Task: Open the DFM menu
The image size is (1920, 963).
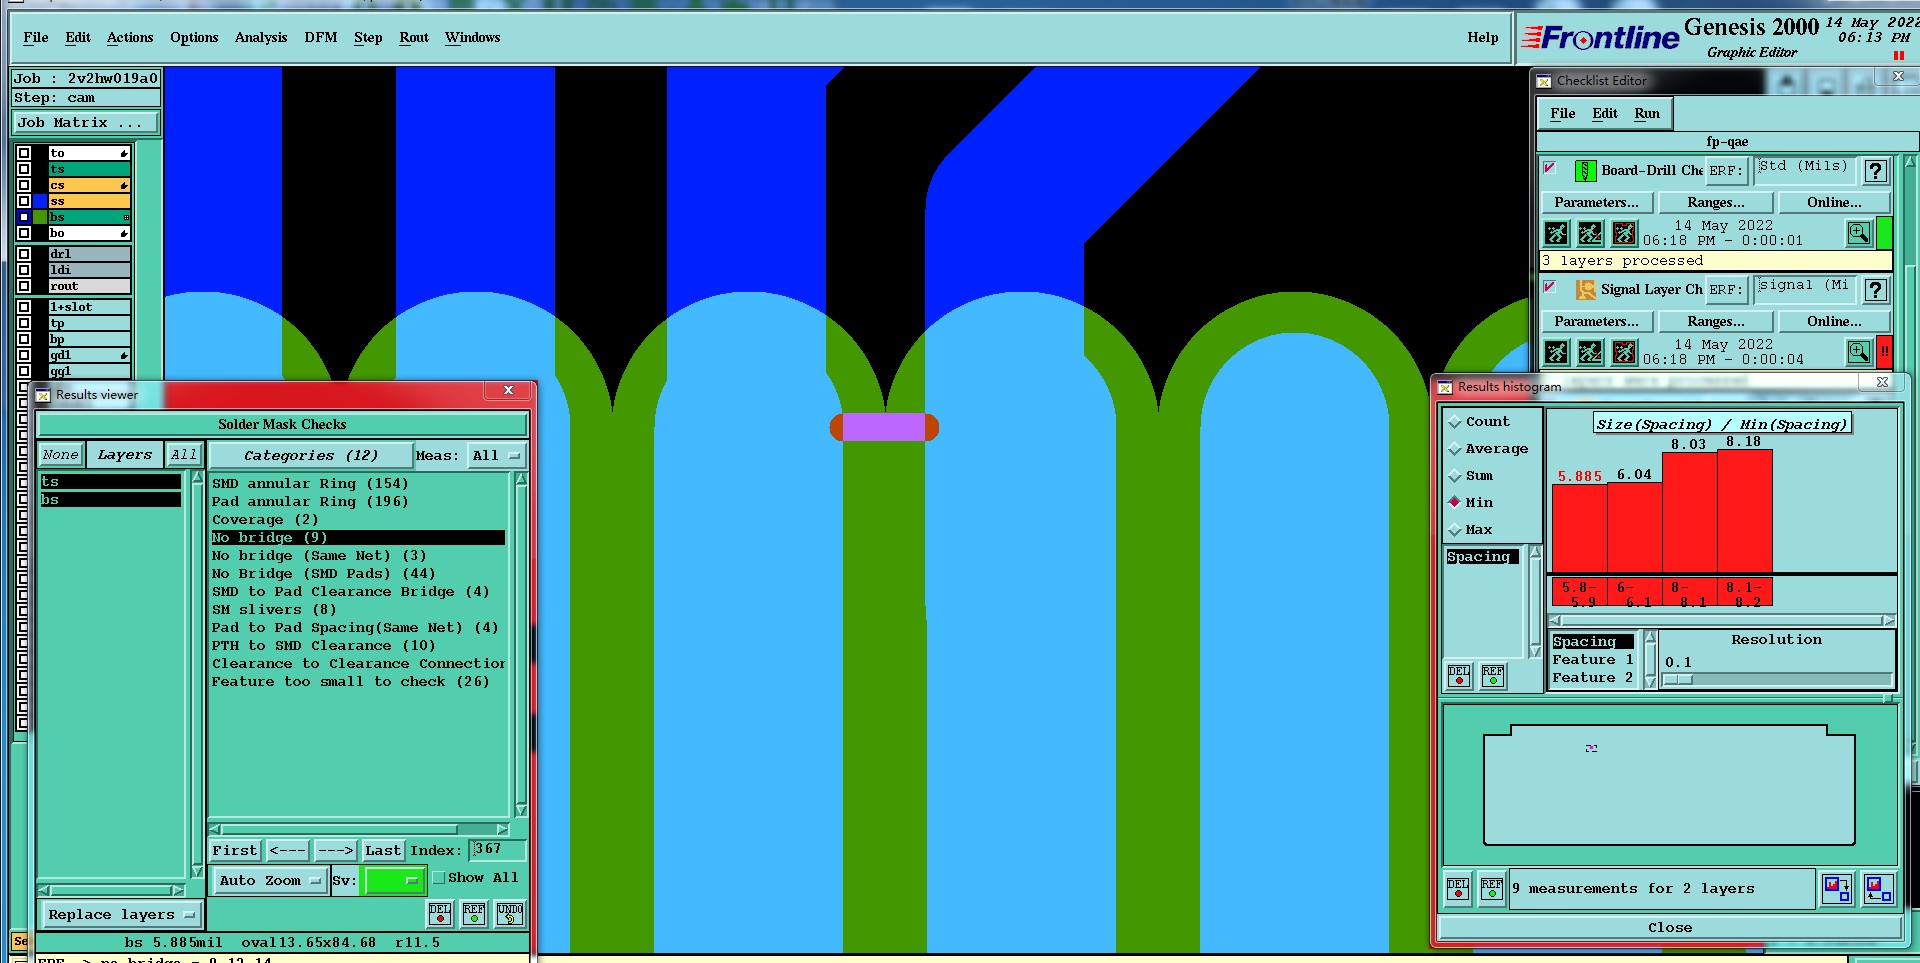Action: tap(321, 37)
